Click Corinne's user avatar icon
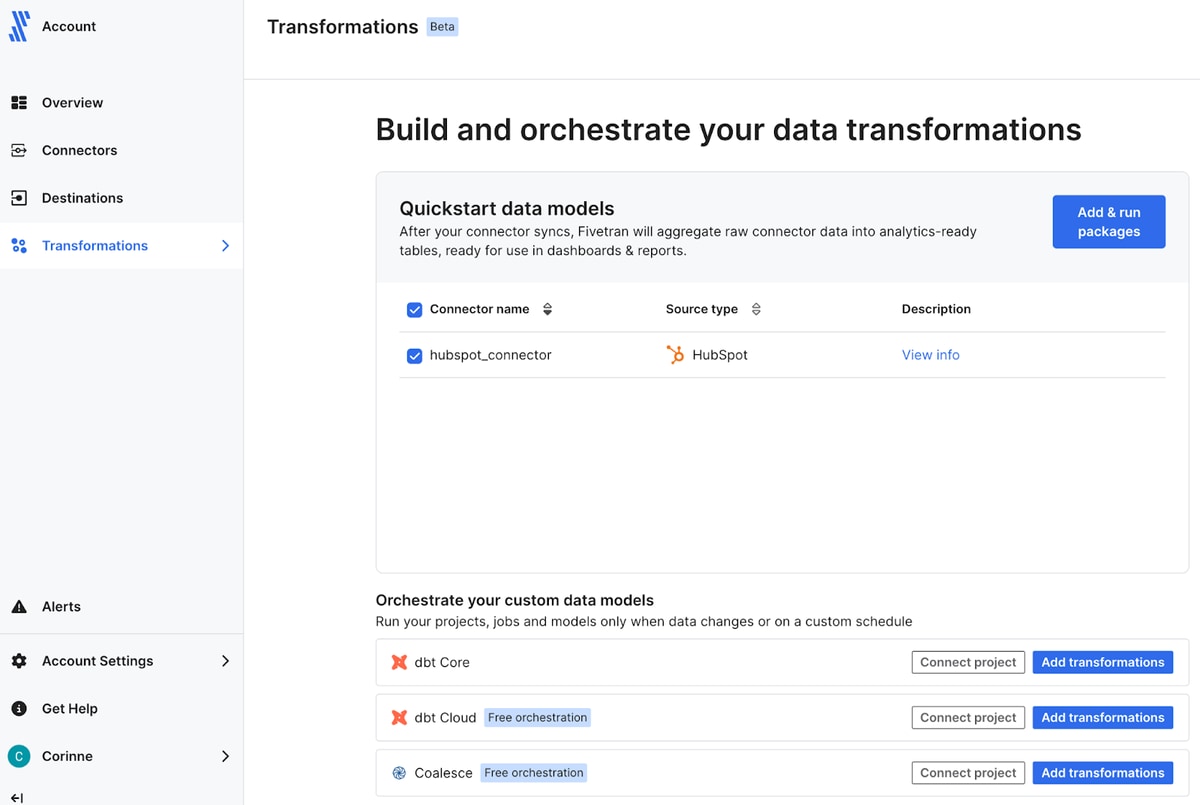The height and width of the screenshot is (805, 1200). pos(19,757)
